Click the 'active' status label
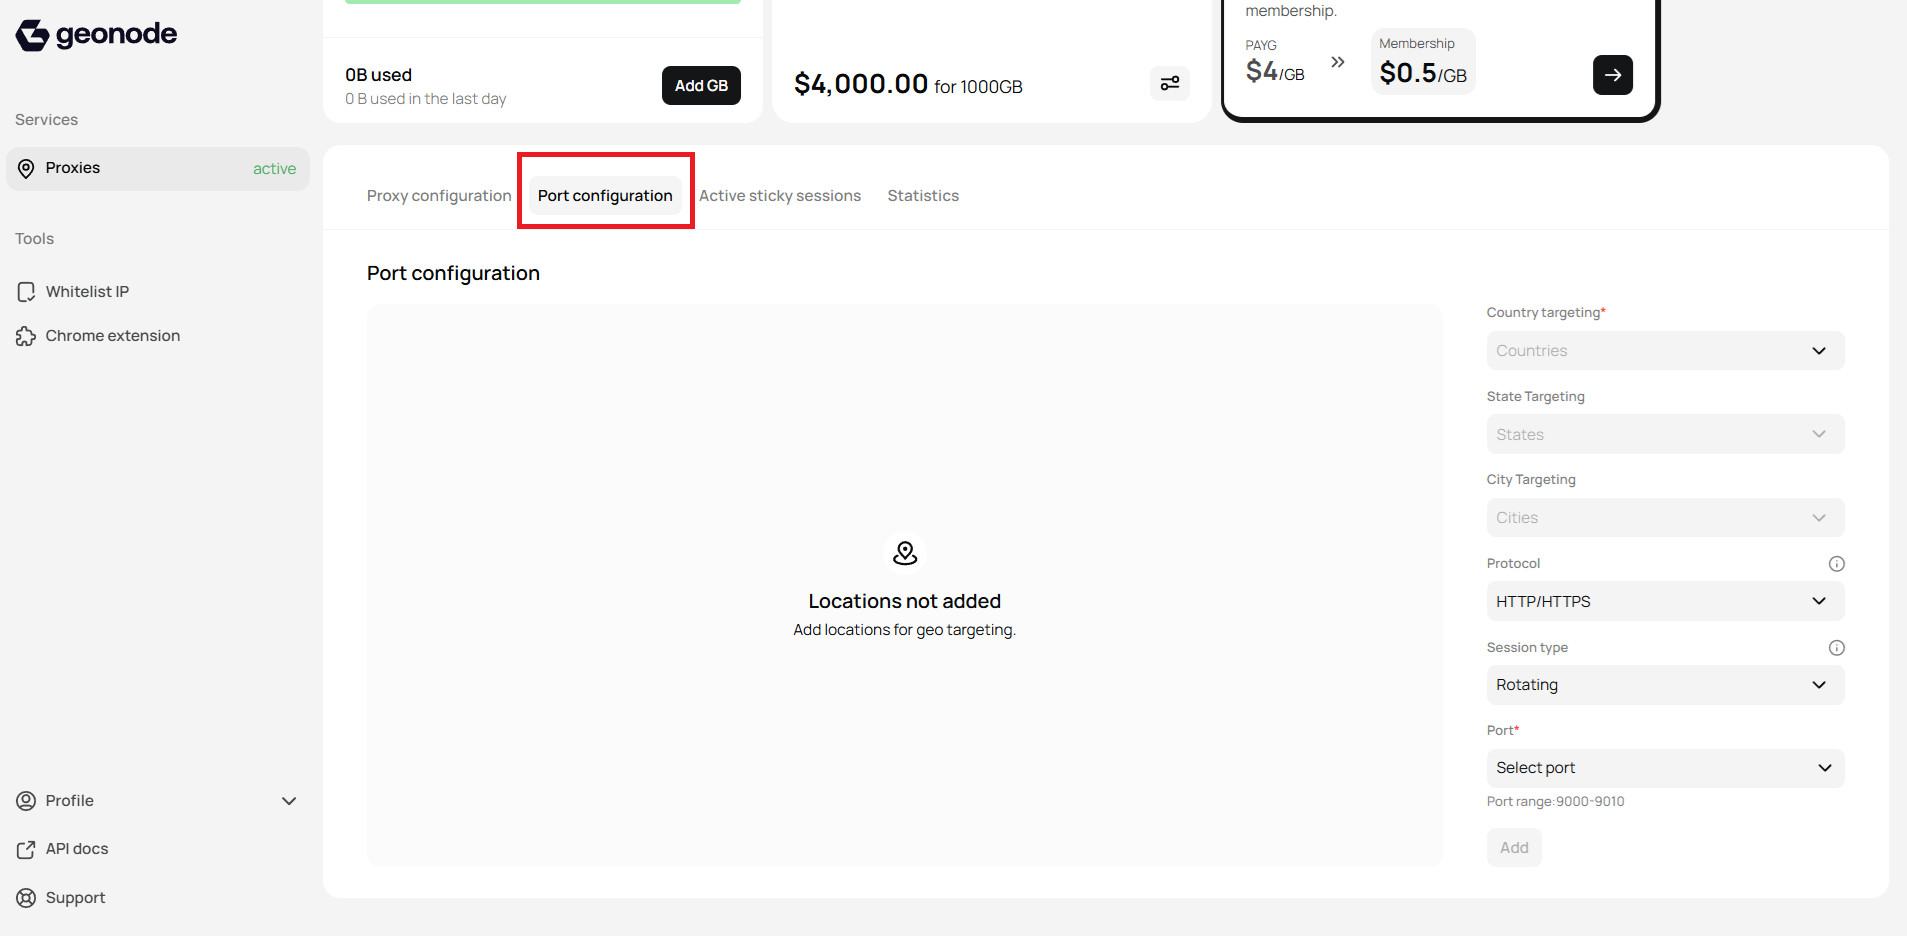The height and width of the screenshot is (936, 1907). [x=274, y=169]
